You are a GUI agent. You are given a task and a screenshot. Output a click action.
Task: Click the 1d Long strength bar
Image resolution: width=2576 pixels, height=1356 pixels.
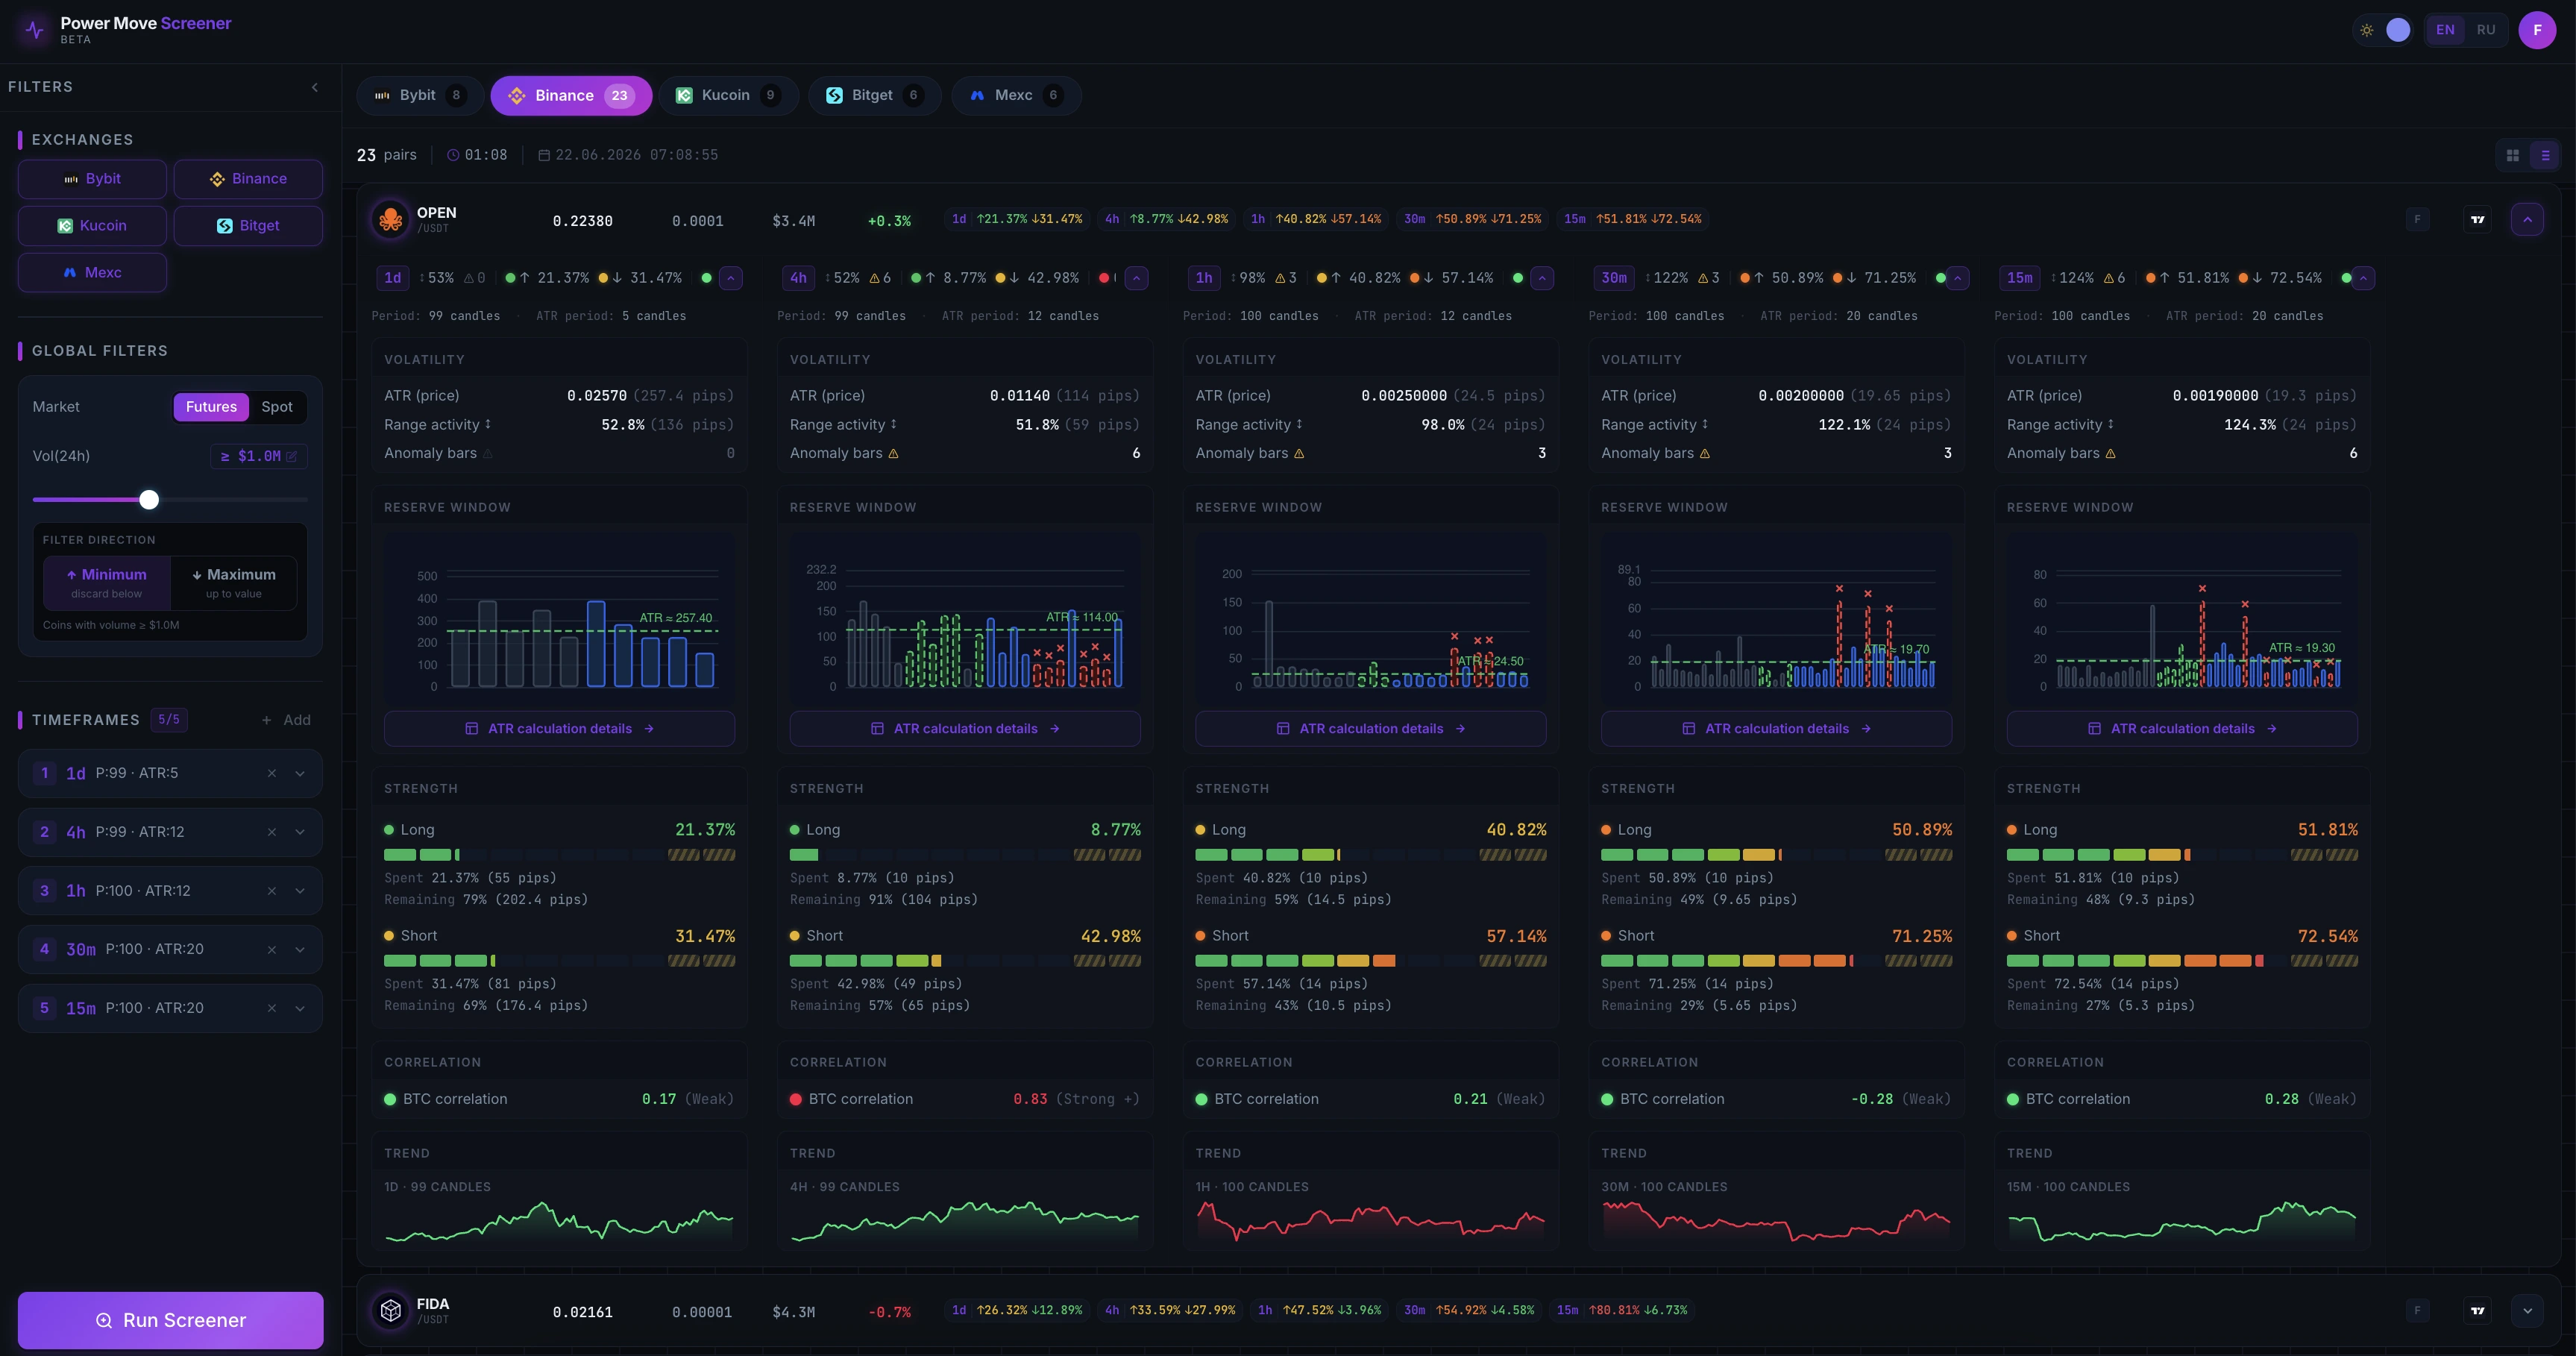tap(559, 855)
